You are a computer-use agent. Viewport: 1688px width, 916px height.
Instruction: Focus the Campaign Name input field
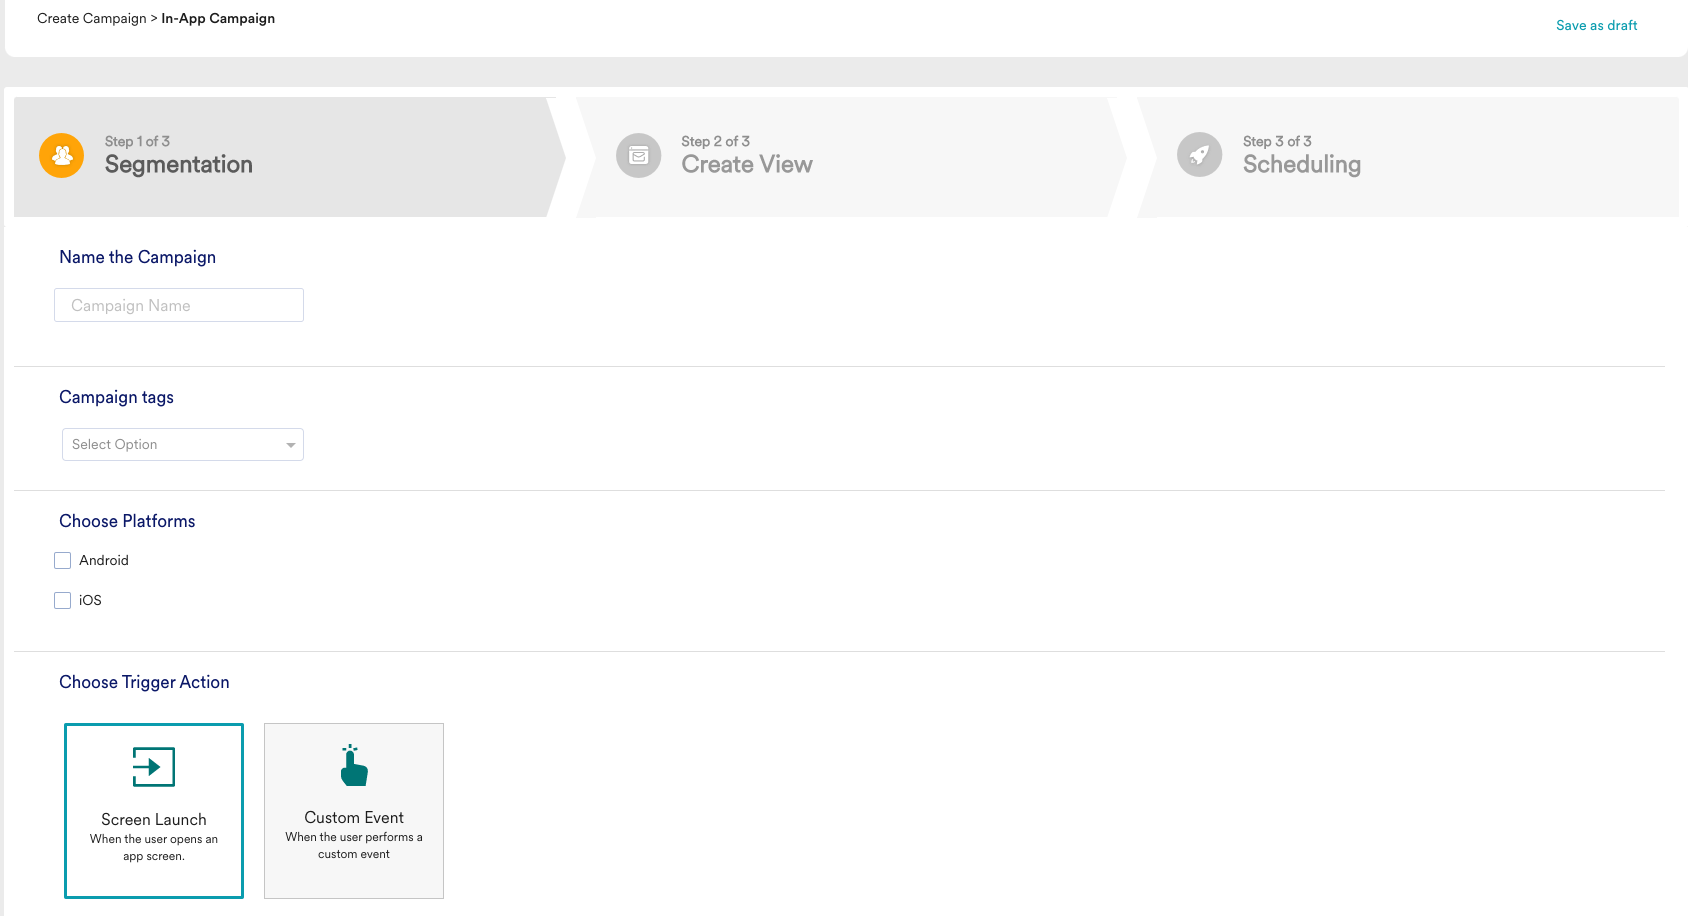179,306
